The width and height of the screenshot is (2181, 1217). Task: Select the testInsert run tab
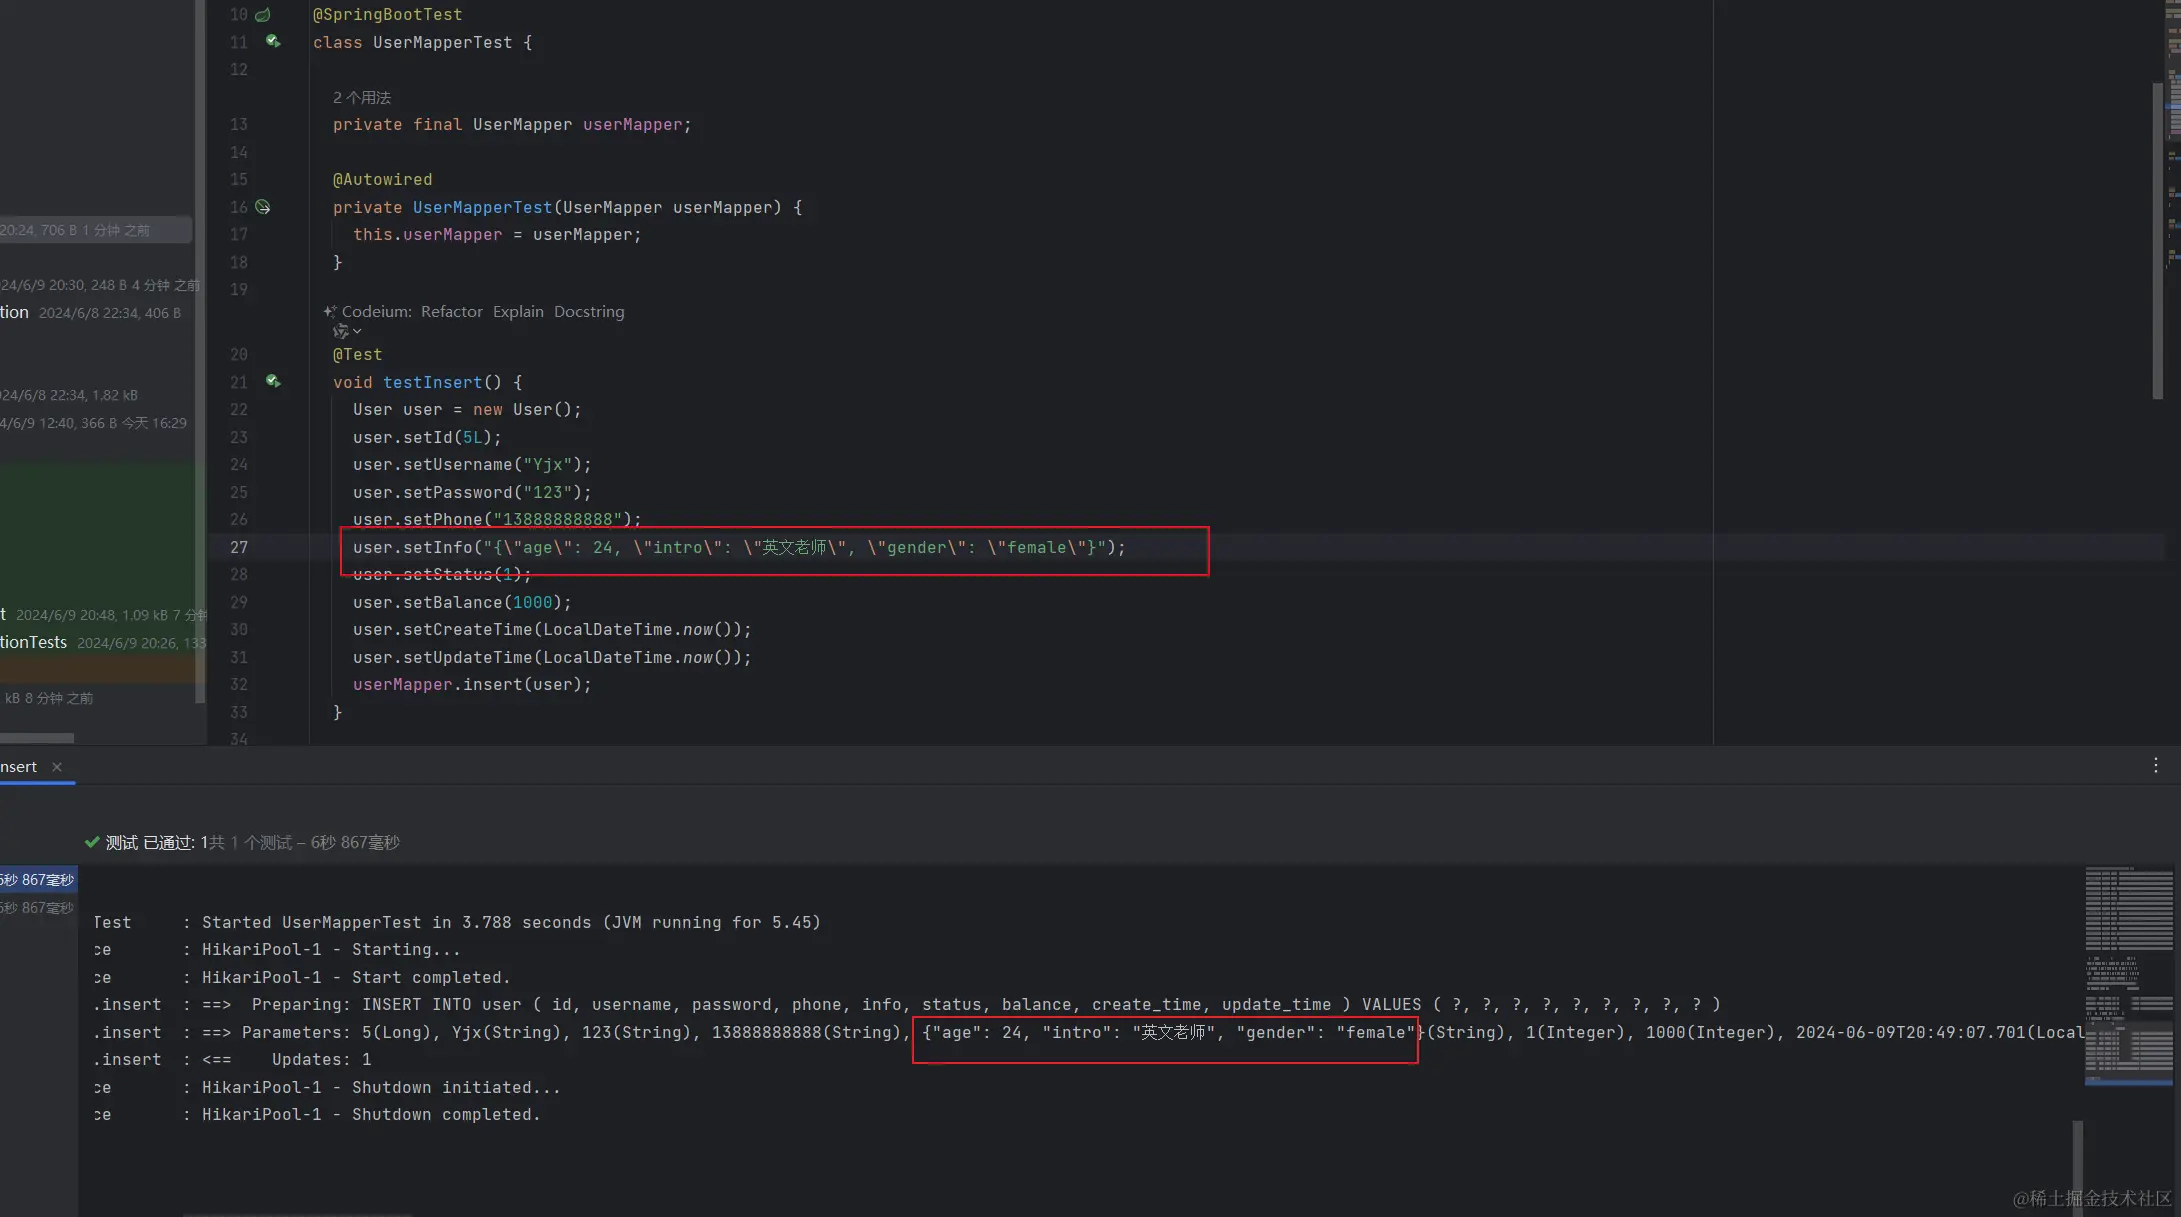18,767
